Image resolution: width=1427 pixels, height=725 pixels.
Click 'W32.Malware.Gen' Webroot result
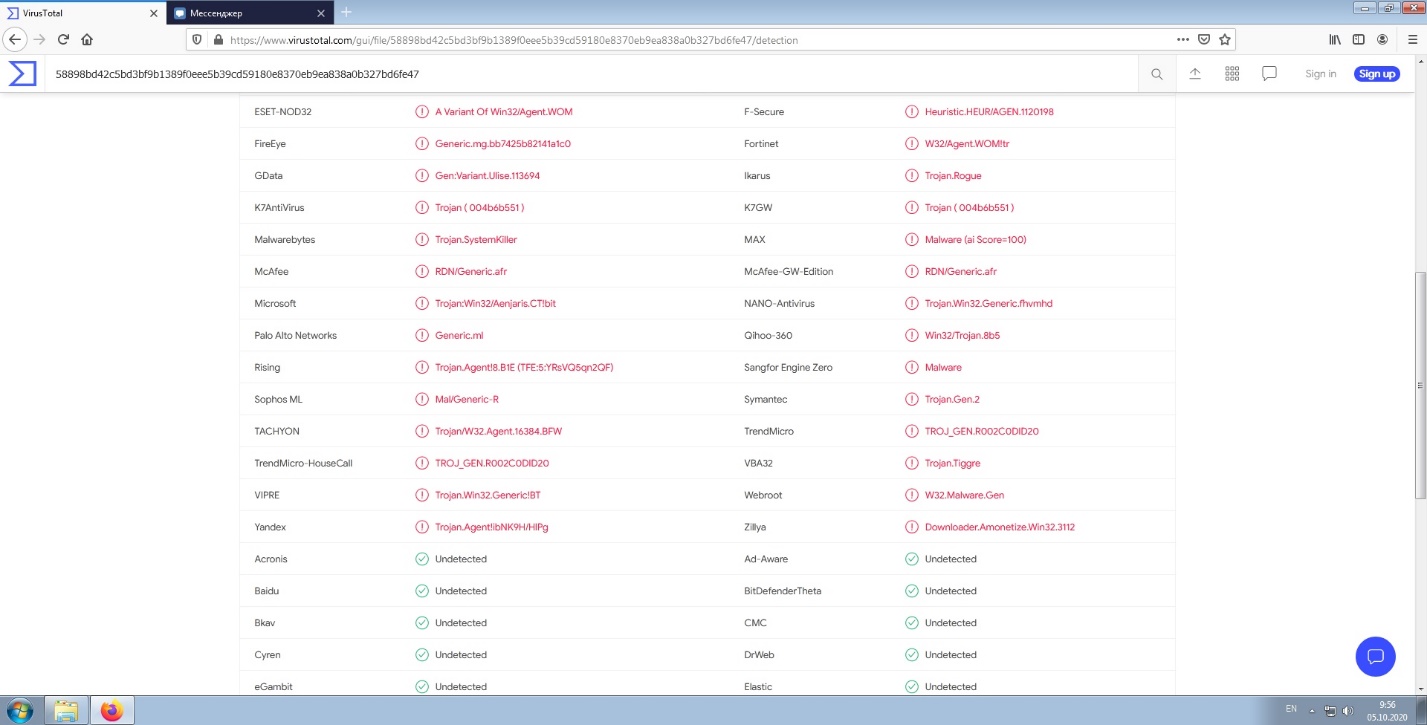tap(964, 495)
